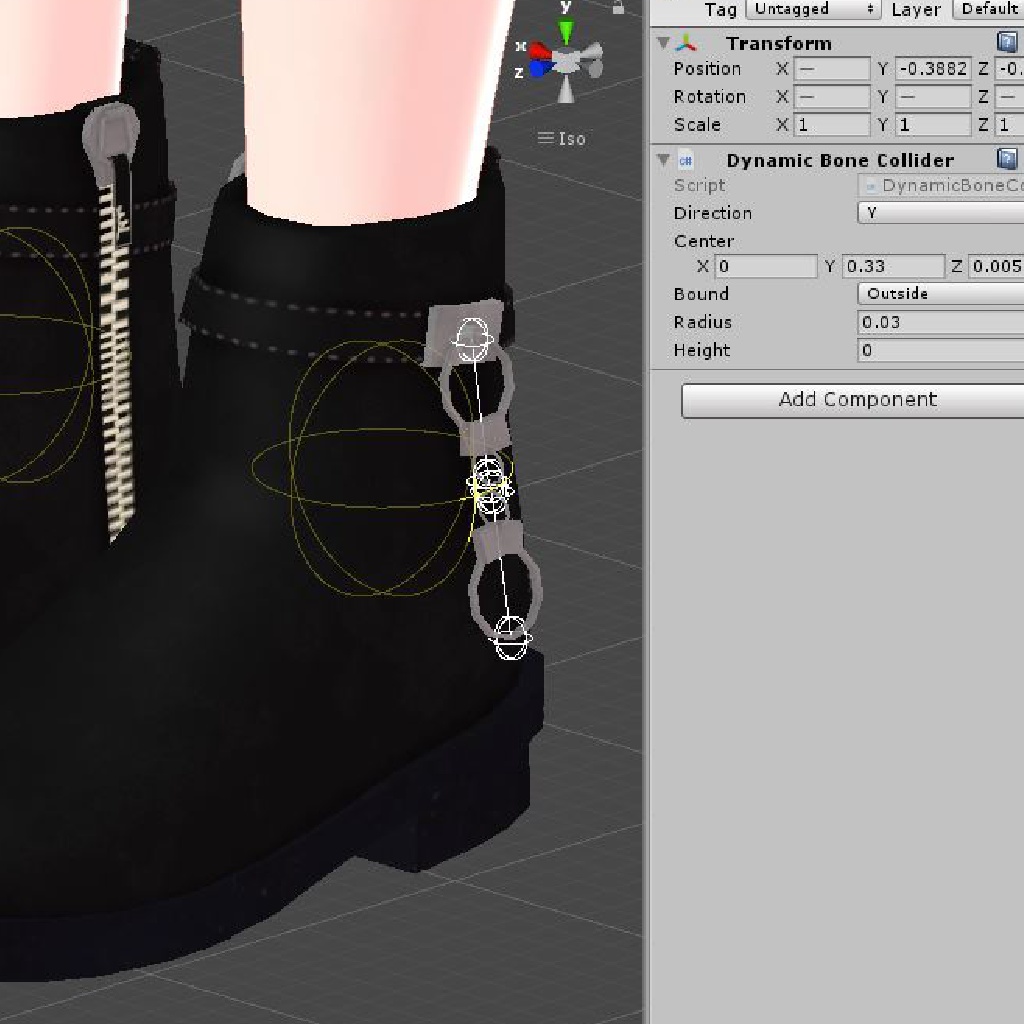Click the C# script icon of Dynamic Bone Collider
This screenshot has width=1024, height=1024.
[x=686, y=160]
